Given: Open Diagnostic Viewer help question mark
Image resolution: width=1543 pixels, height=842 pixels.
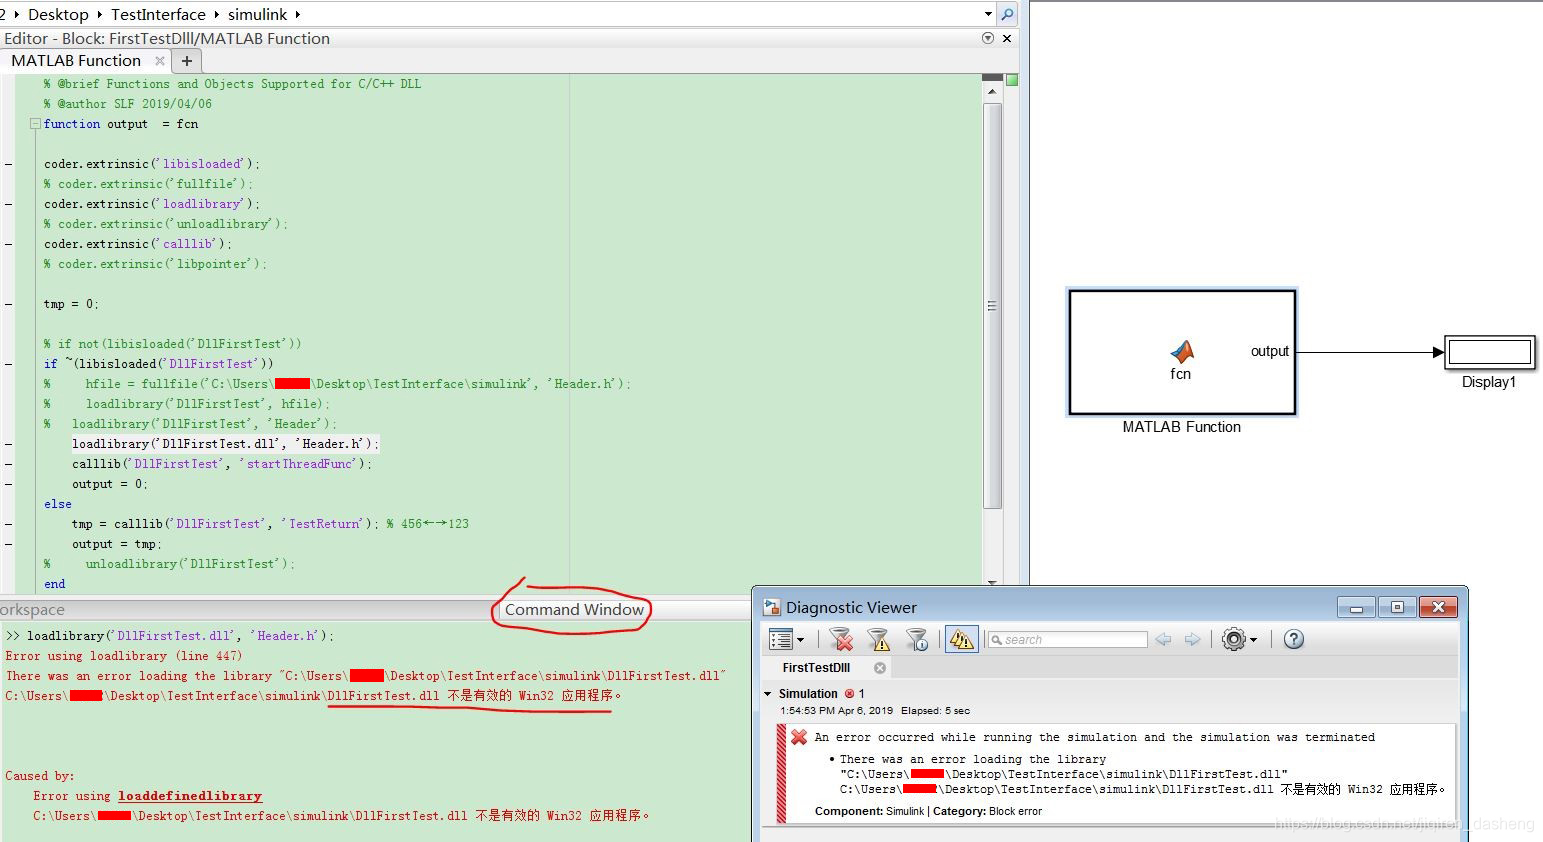Looking at the screenshot, I should (1294, 639).
